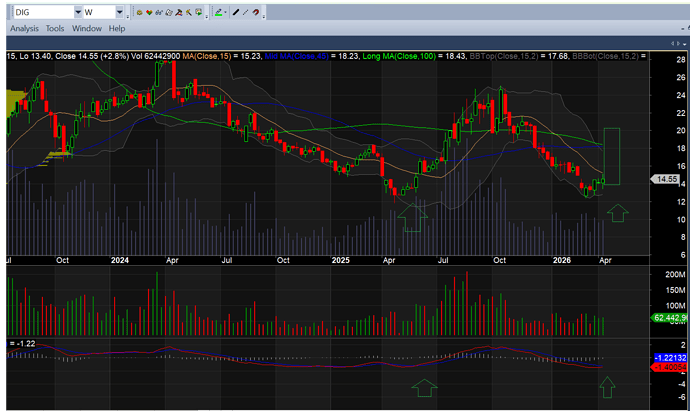690x411 pixels.
Task: Click the binoculars icon in the toolbar
Action: click(x=159, y=13)
